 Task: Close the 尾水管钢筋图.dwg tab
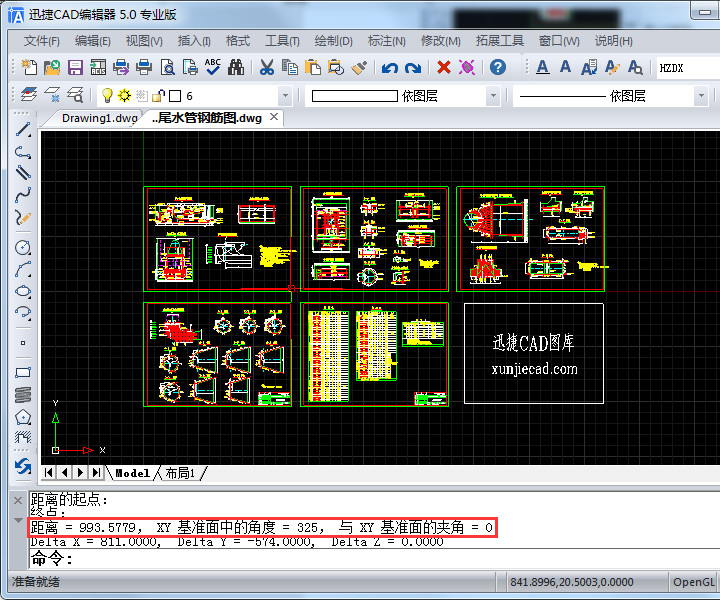click(274, 117)
